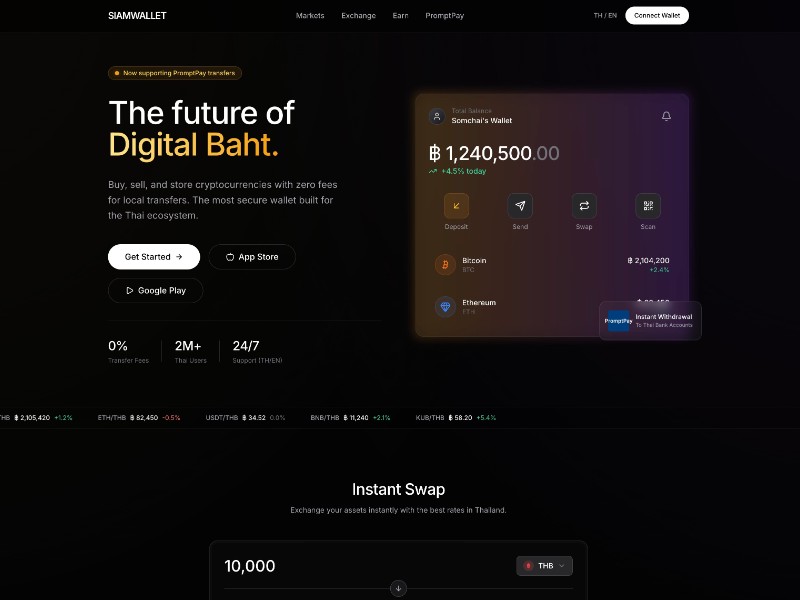
Task: Click the Send paper plane icon
Action: click(x=520, y=206)
